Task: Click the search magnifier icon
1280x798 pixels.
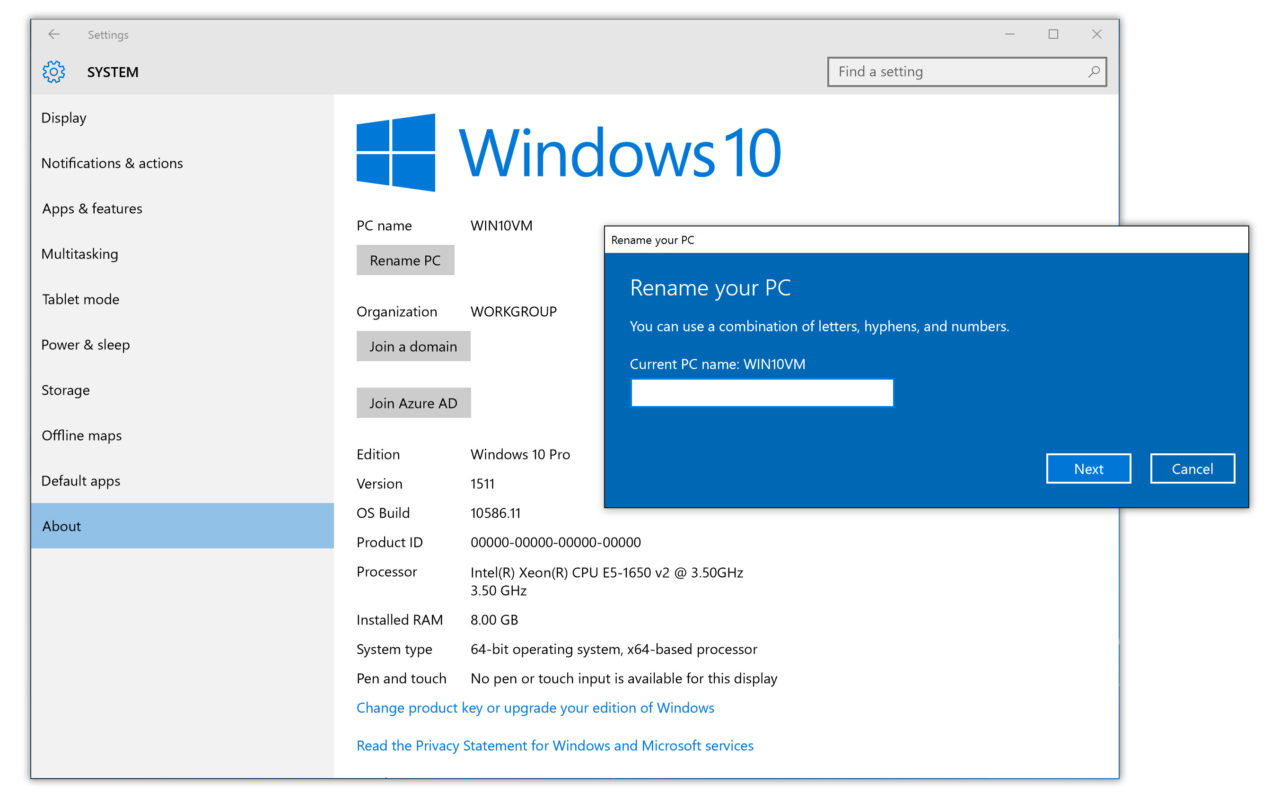Action: pyautogui.click(x=1094, y=72)
